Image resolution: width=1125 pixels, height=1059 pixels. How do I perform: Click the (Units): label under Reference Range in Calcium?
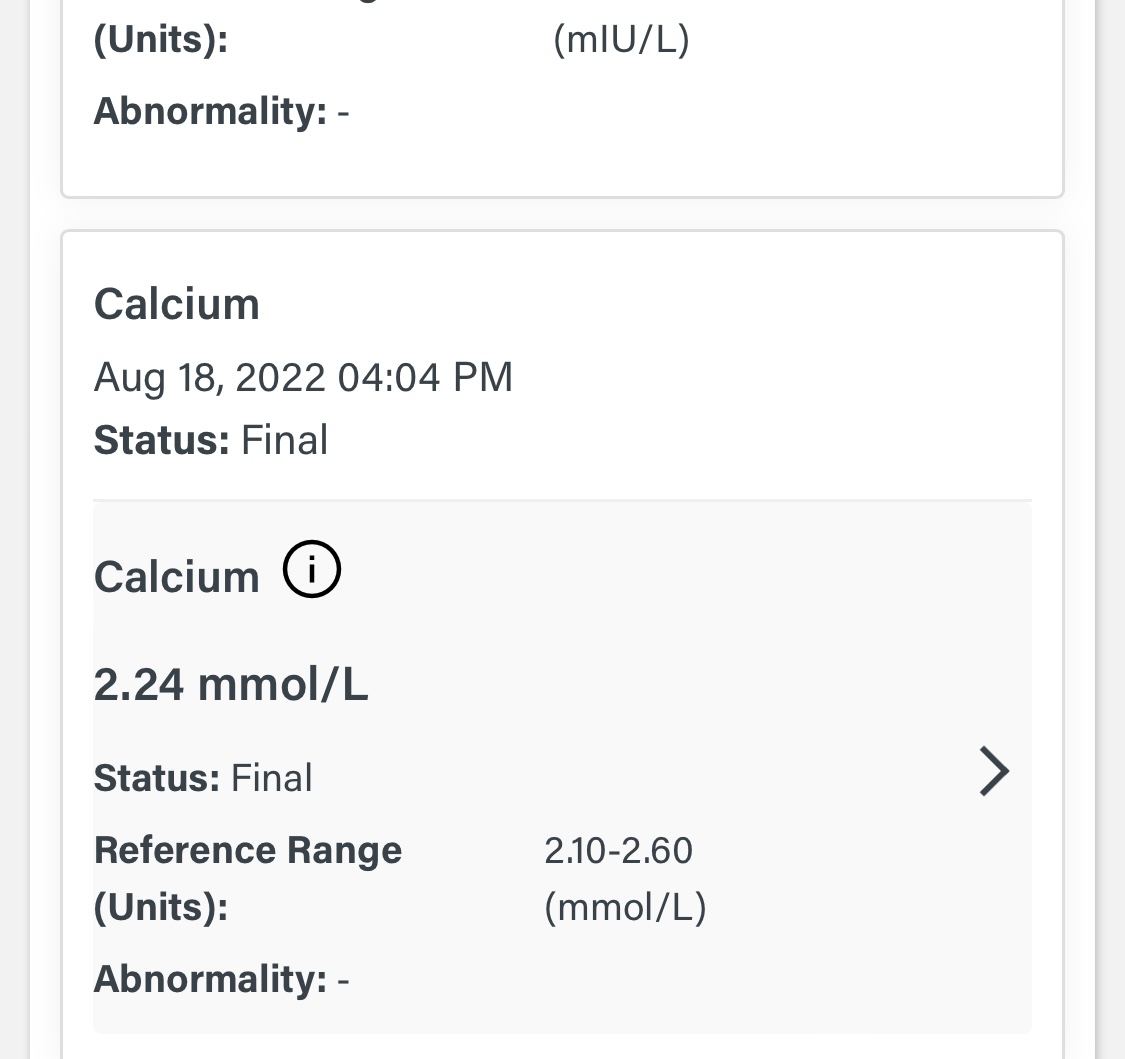[x=161, y=907]
